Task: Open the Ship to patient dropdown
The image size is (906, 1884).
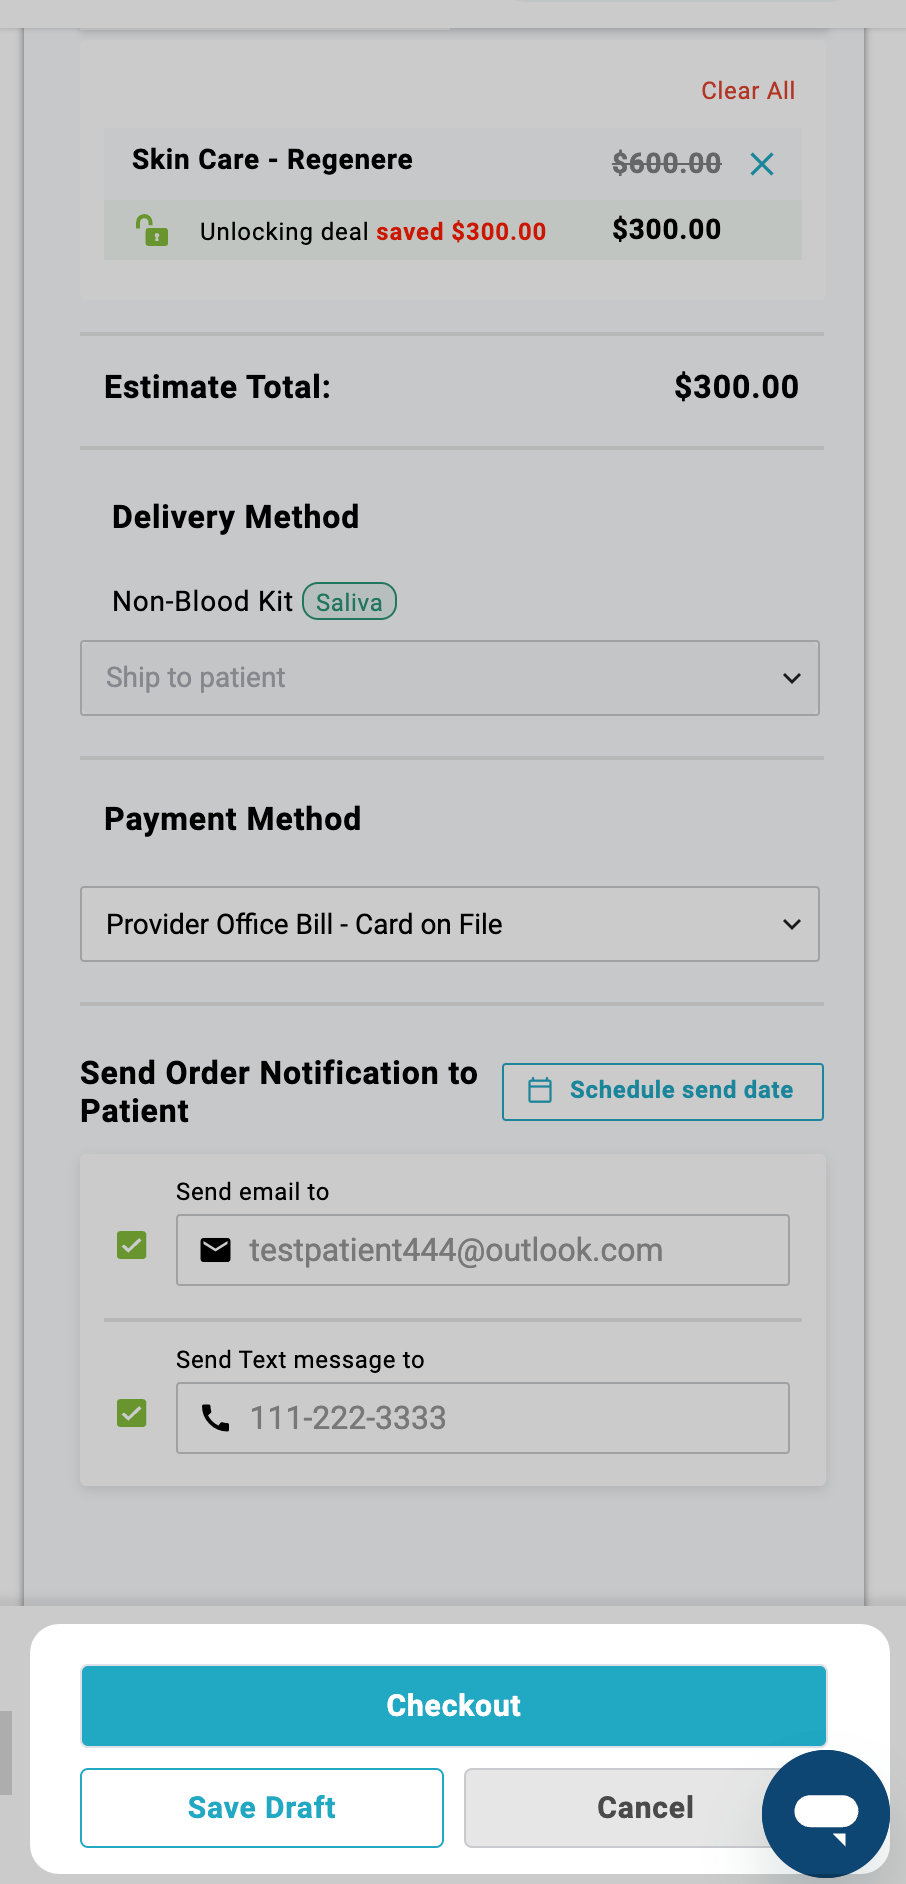Action: 450,678
